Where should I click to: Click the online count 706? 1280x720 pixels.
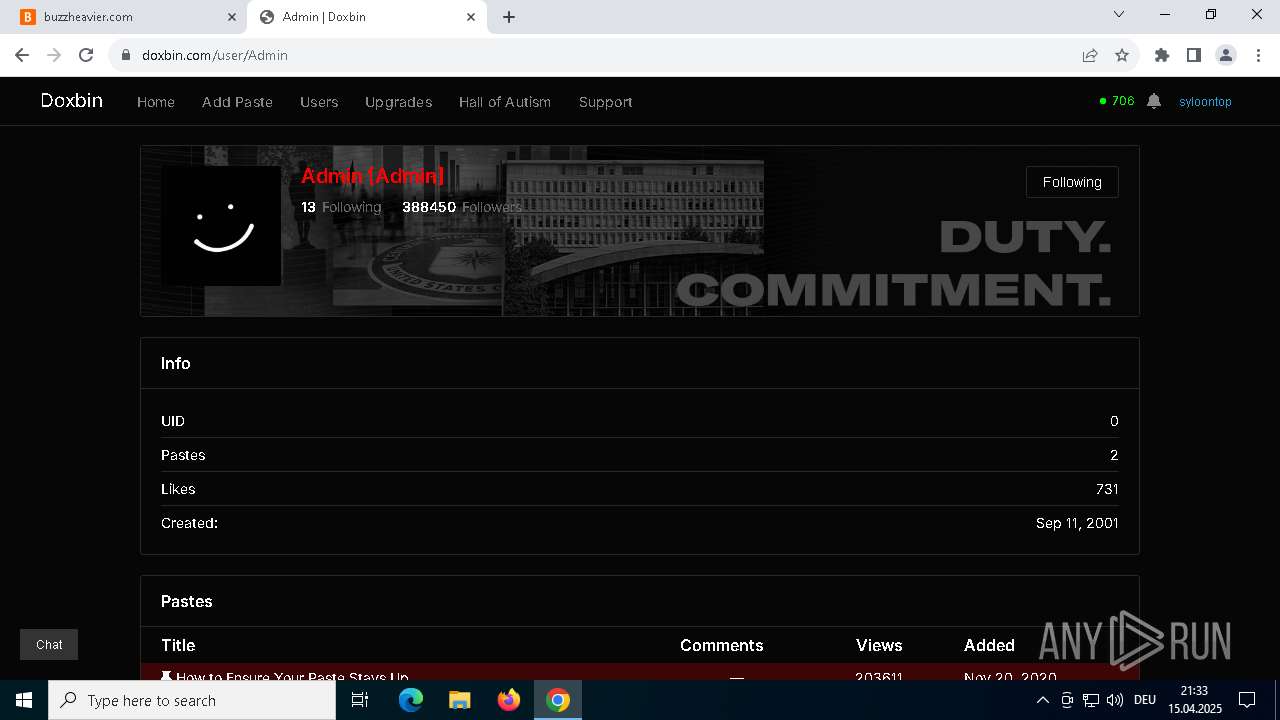pos(1117,101)
